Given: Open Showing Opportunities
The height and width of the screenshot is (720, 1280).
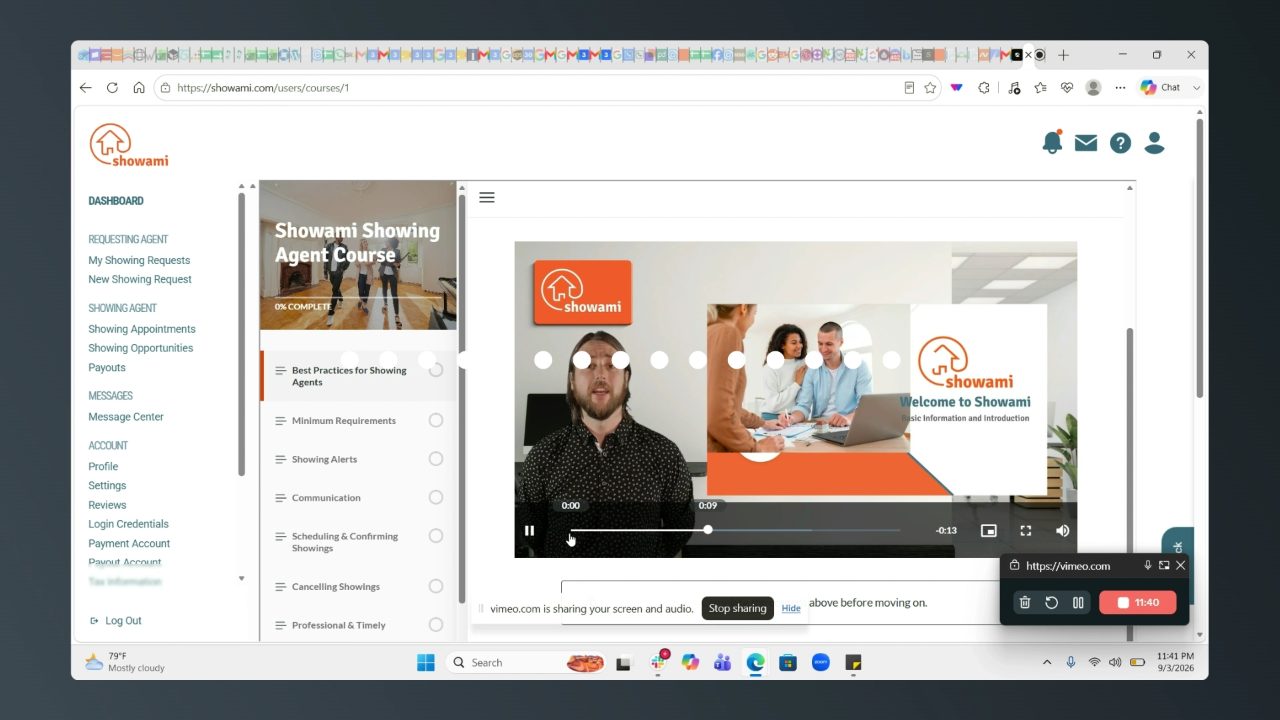Looking at the screenshot, I should (x=141, y=348).
